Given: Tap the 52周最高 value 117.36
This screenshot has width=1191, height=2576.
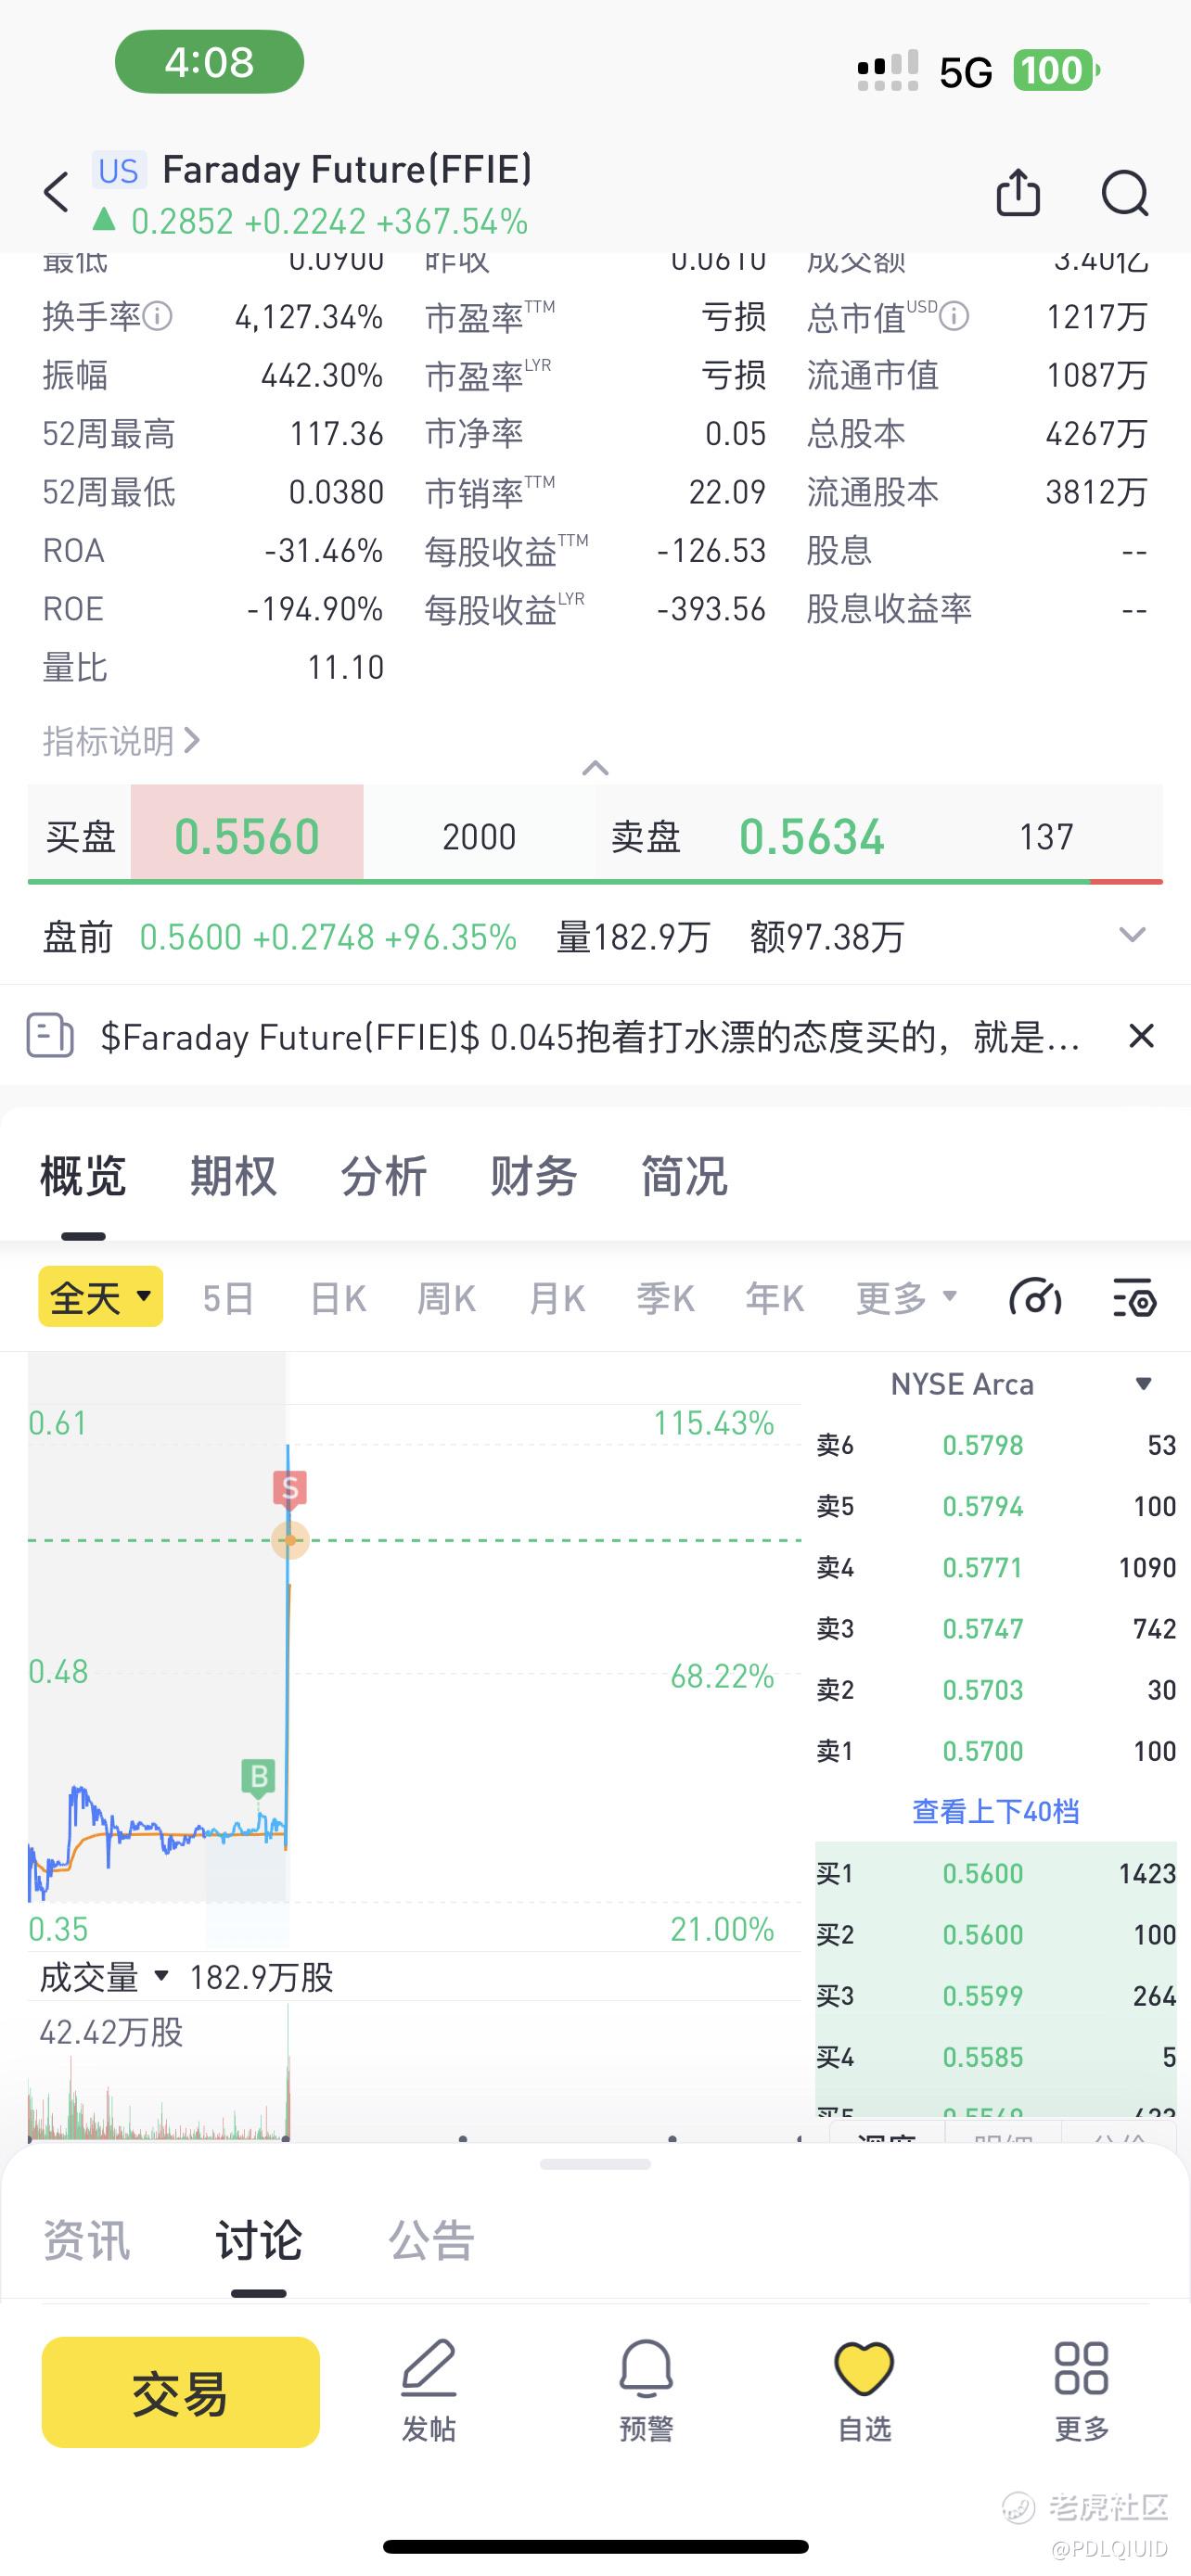Looking at the screenshot, I should point(336,433).
